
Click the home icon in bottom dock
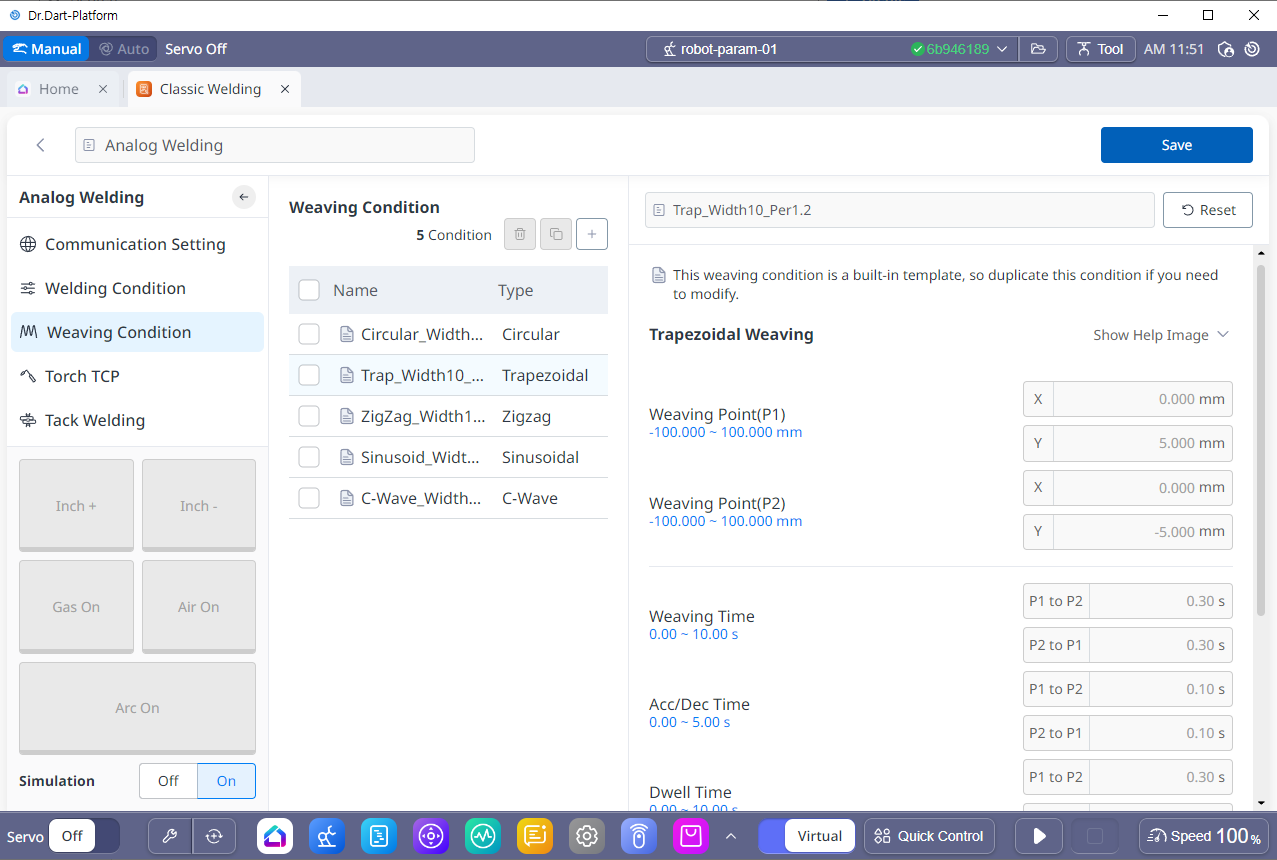pyautogui.click(x=275, y=836)
